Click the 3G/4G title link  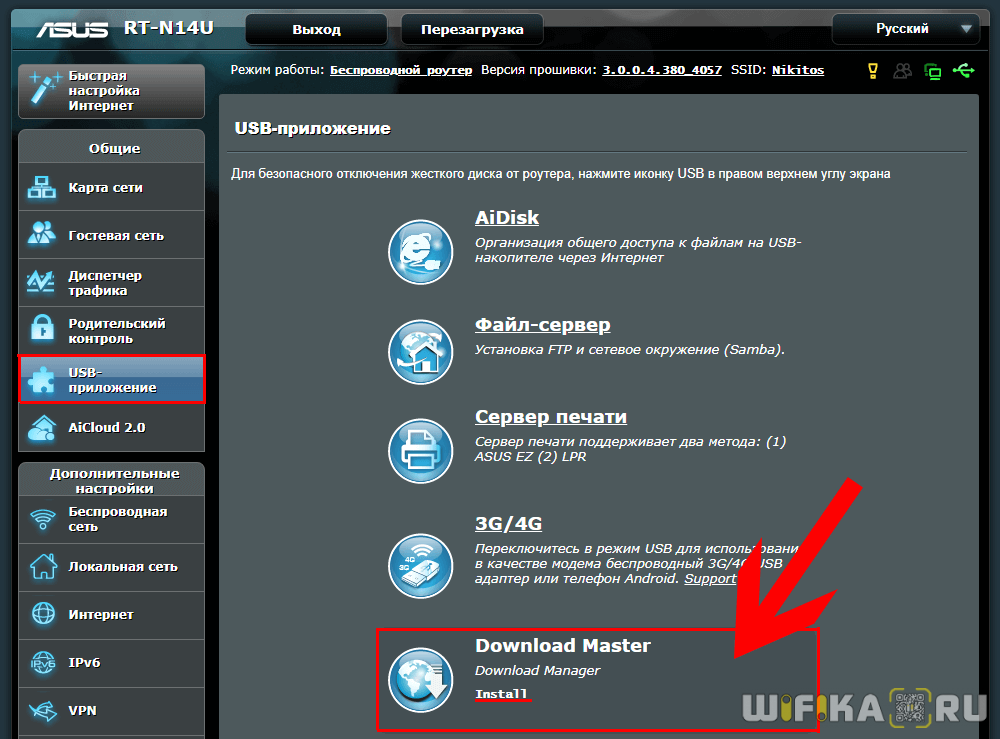(x=508, y=524)
